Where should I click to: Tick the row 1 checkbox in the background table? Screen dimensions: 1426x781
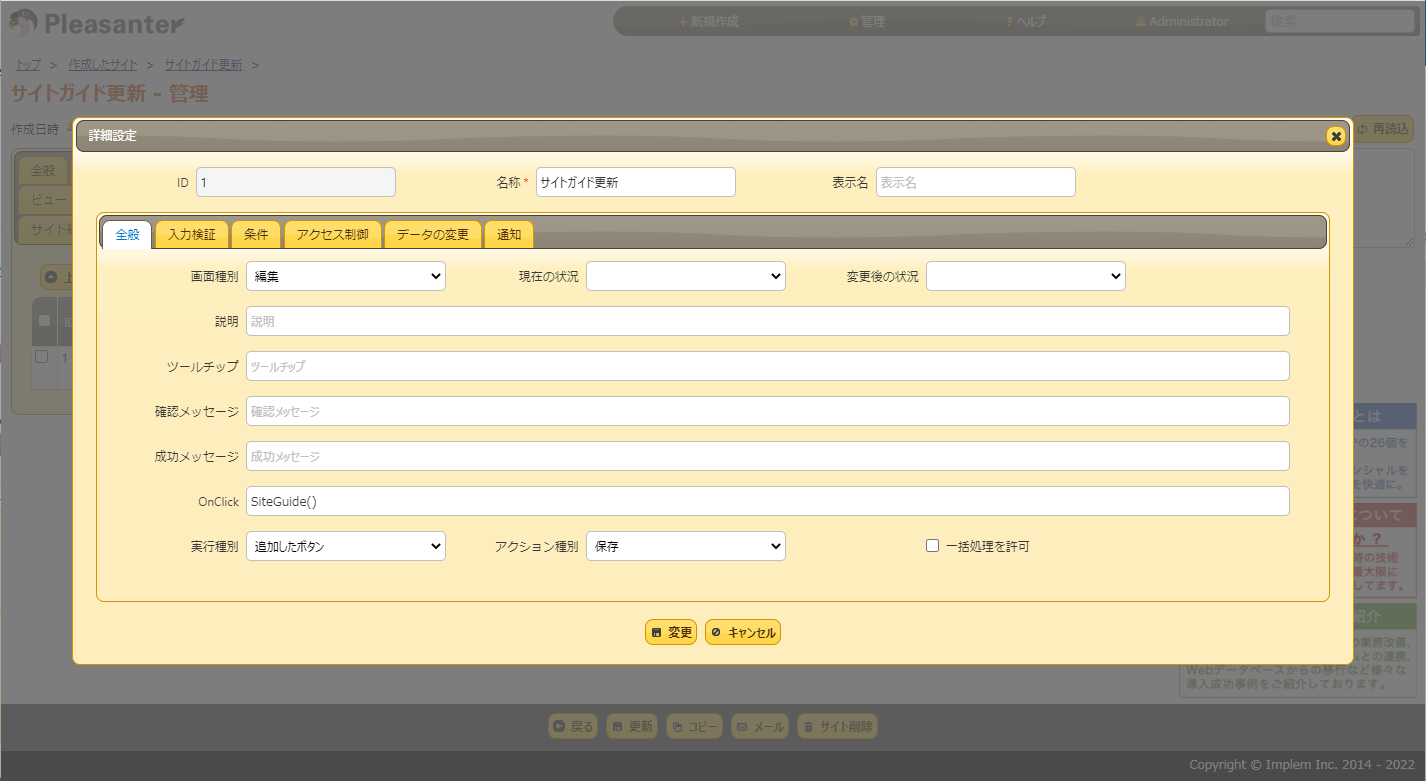(42, 356)
